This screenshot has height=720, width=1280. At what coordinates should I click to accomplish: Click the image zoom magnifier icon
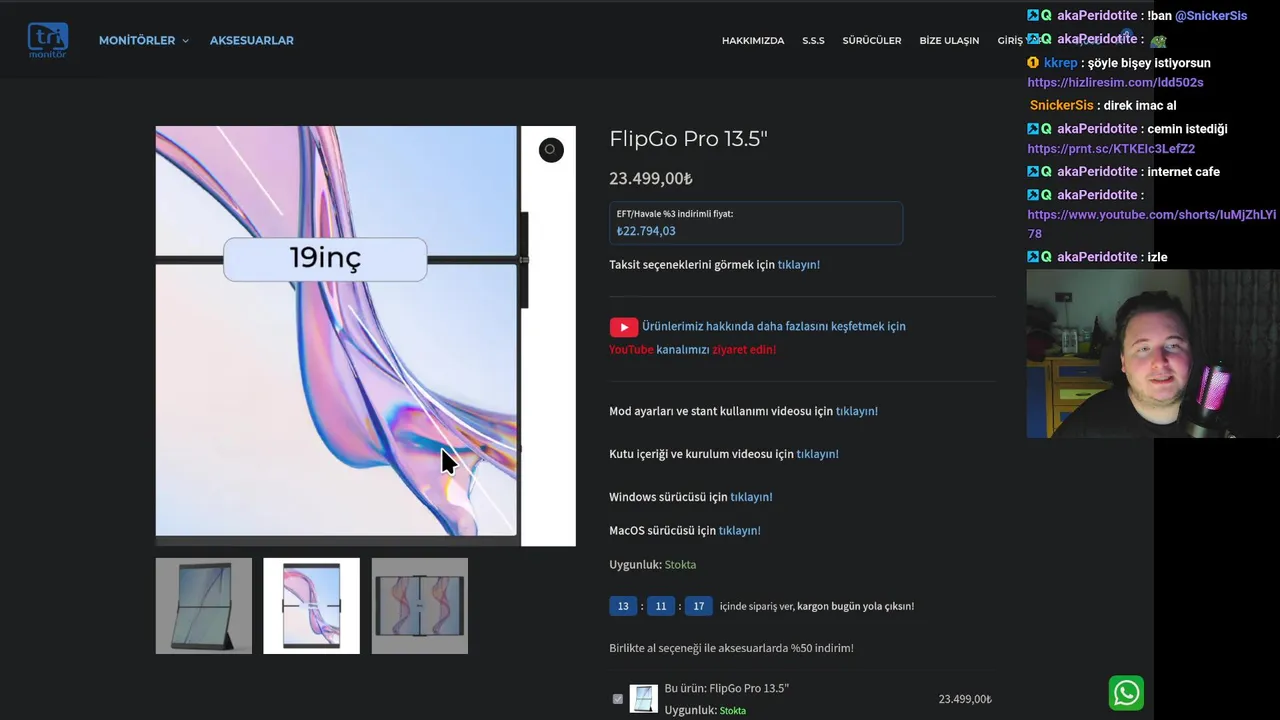(551, 150)
